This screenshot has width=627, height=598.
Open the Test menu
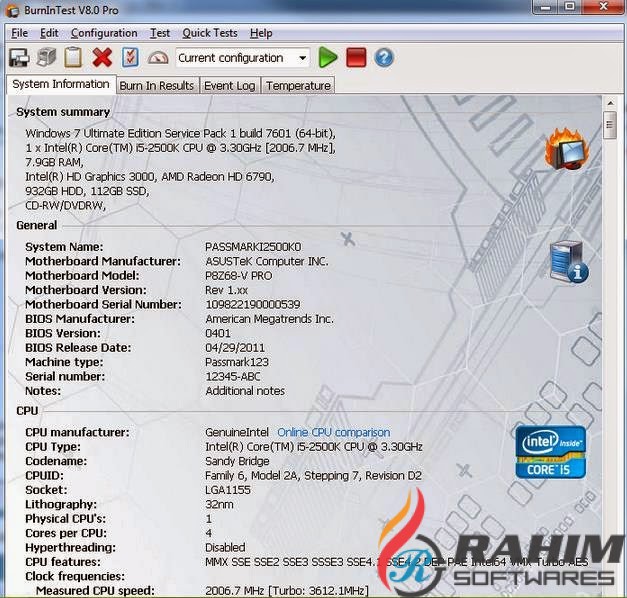(x=160, y=33)
